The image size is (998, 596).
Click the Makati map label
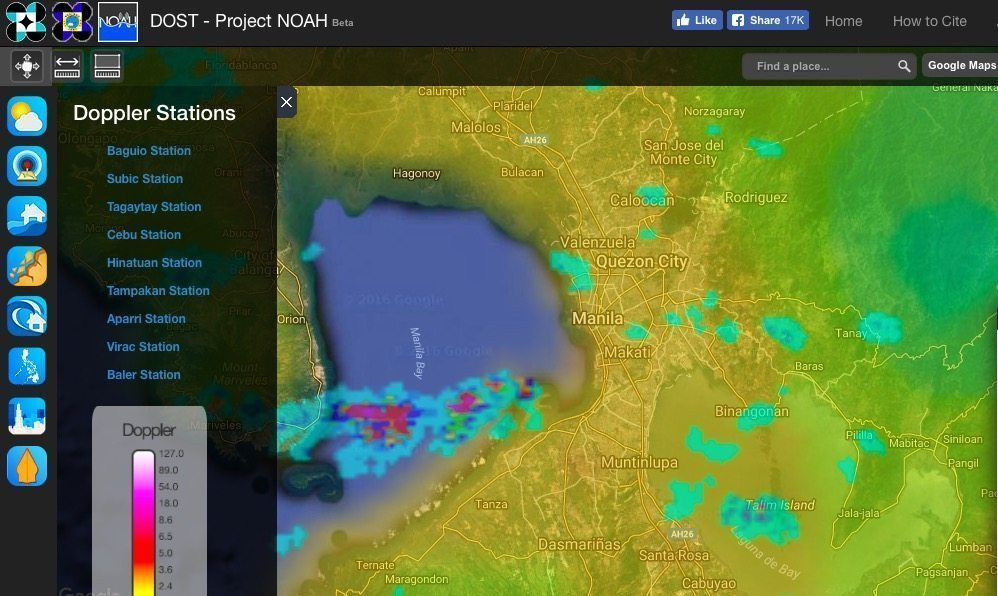coord(628,352)
